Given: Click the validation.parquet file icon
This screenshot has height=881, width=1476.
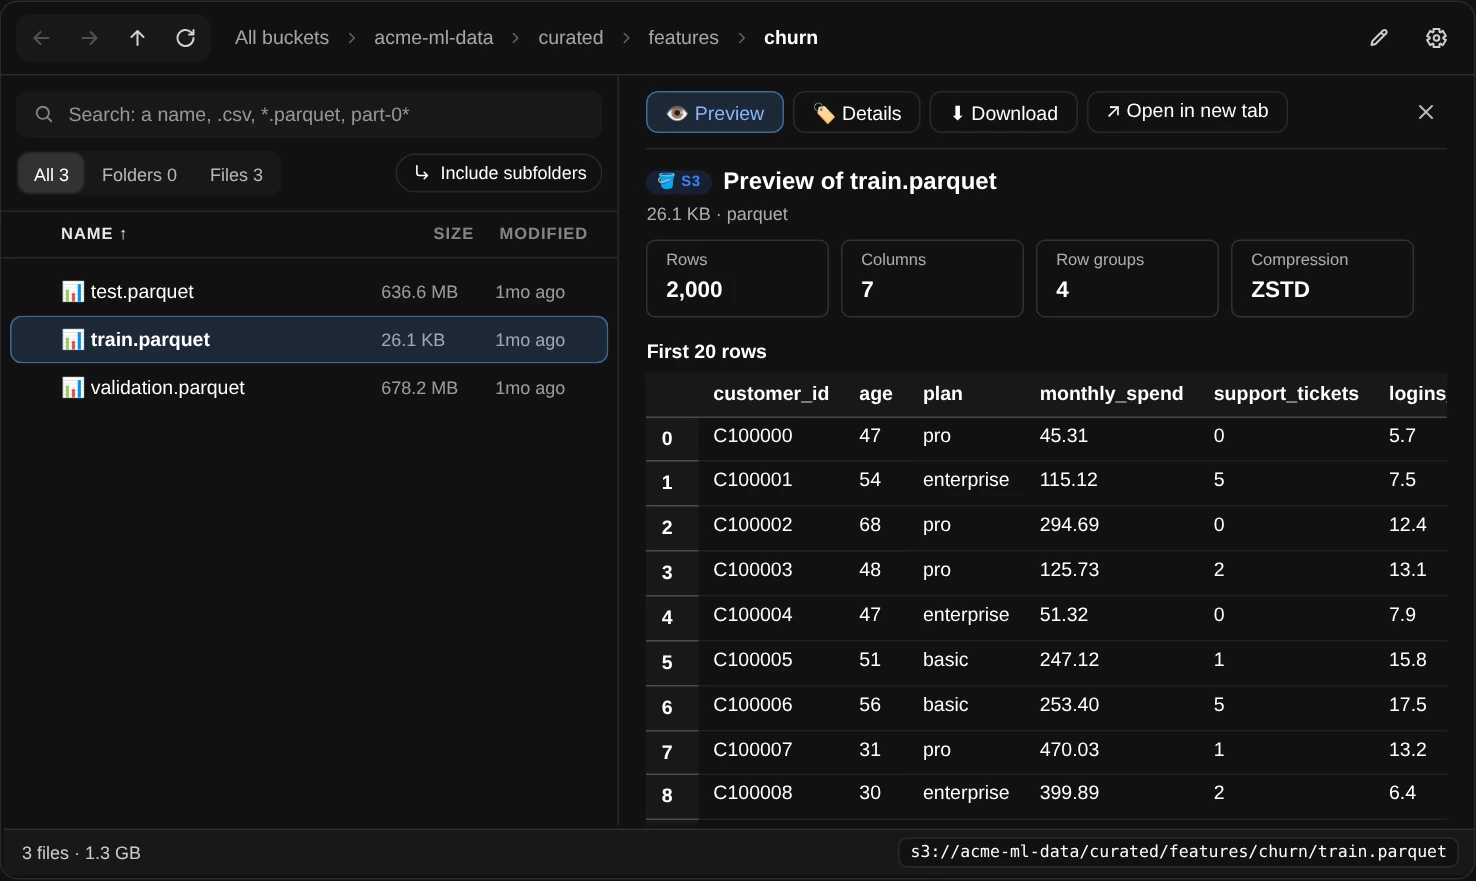Looking at the screenshot, I should click(x=73, y=387).
